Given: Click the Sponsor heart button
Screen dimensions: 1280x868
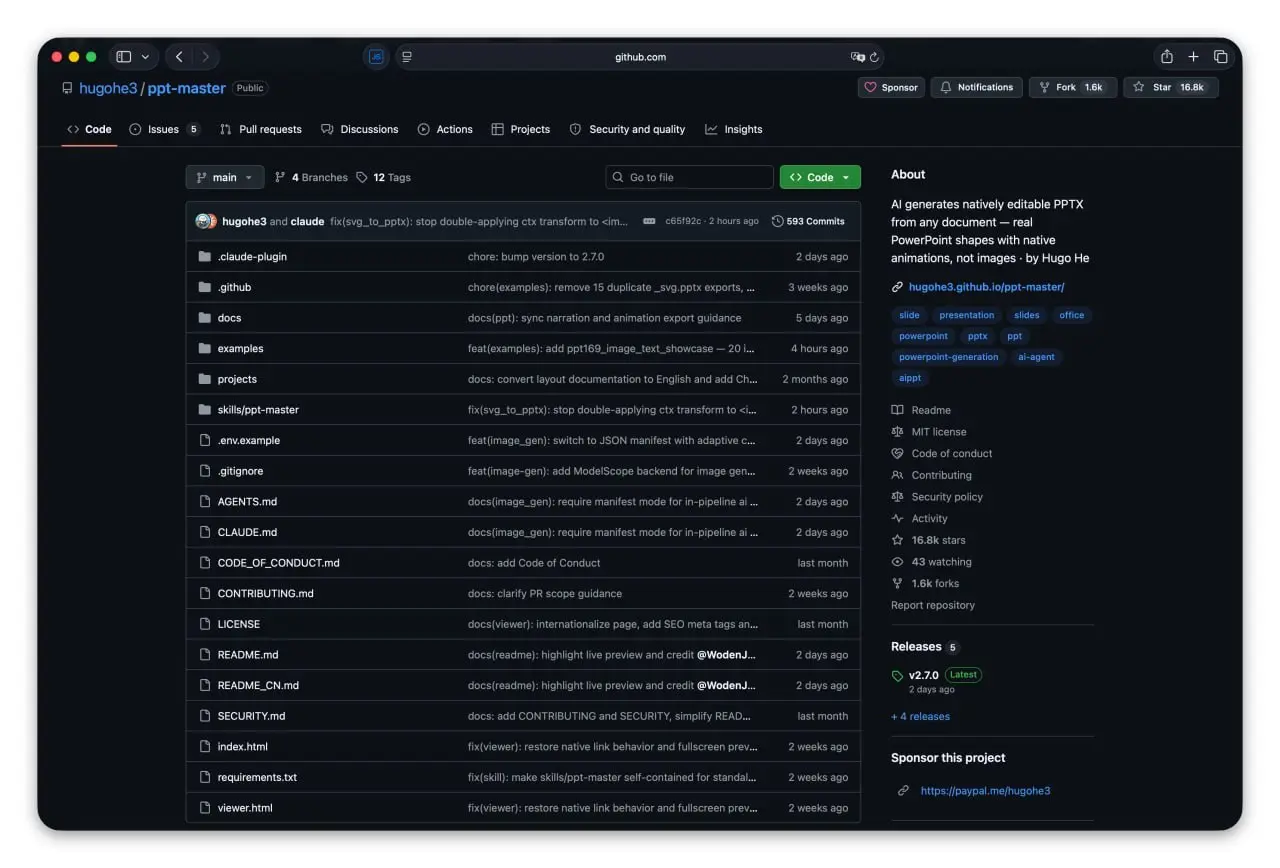Looking at the screenshot, I should pyautogui.click(x=891, y=87).
